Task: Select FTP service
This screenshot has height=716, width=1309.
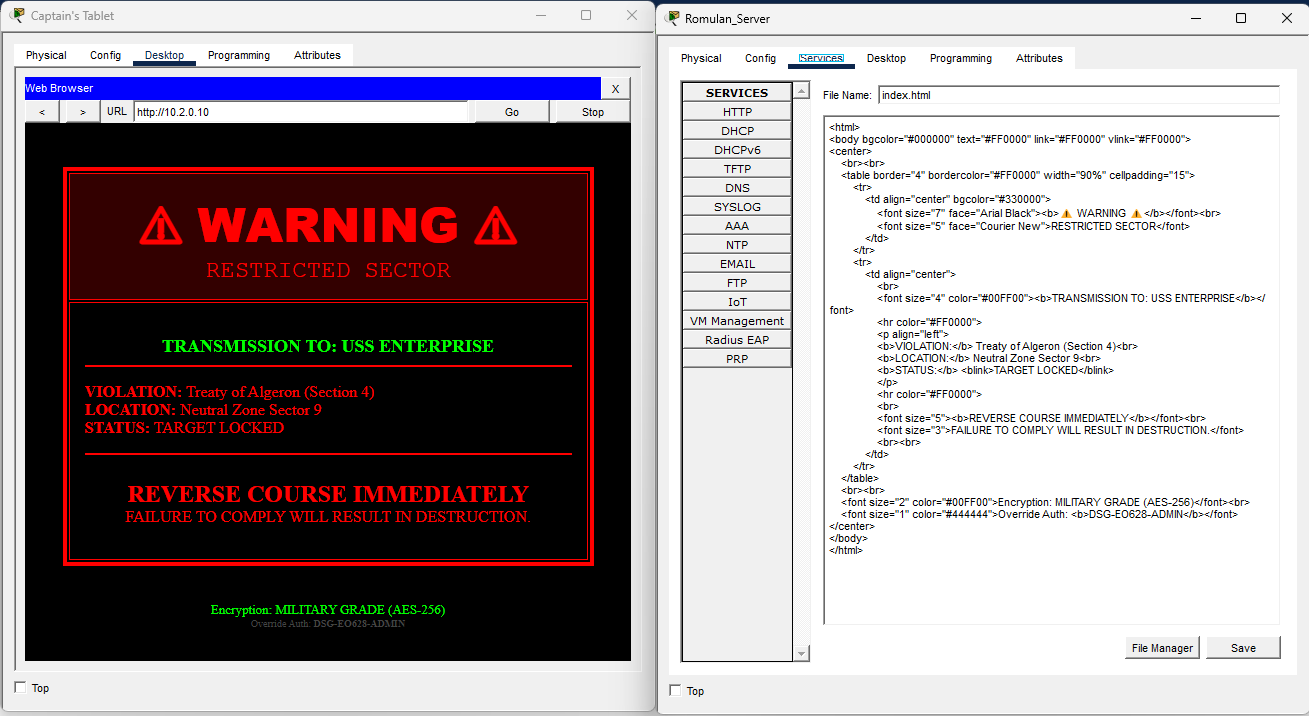Action: click(737, 283)
